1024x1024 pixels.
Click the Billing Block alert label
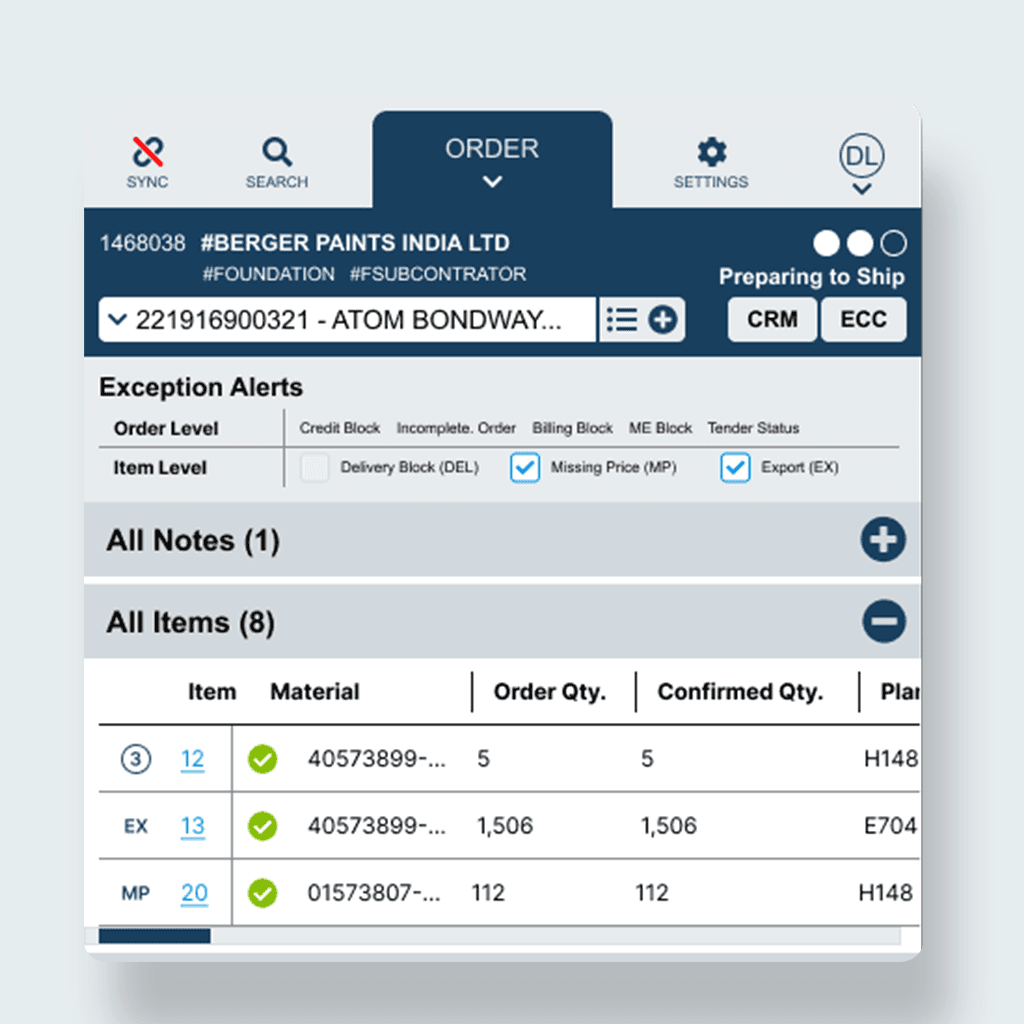572,428
